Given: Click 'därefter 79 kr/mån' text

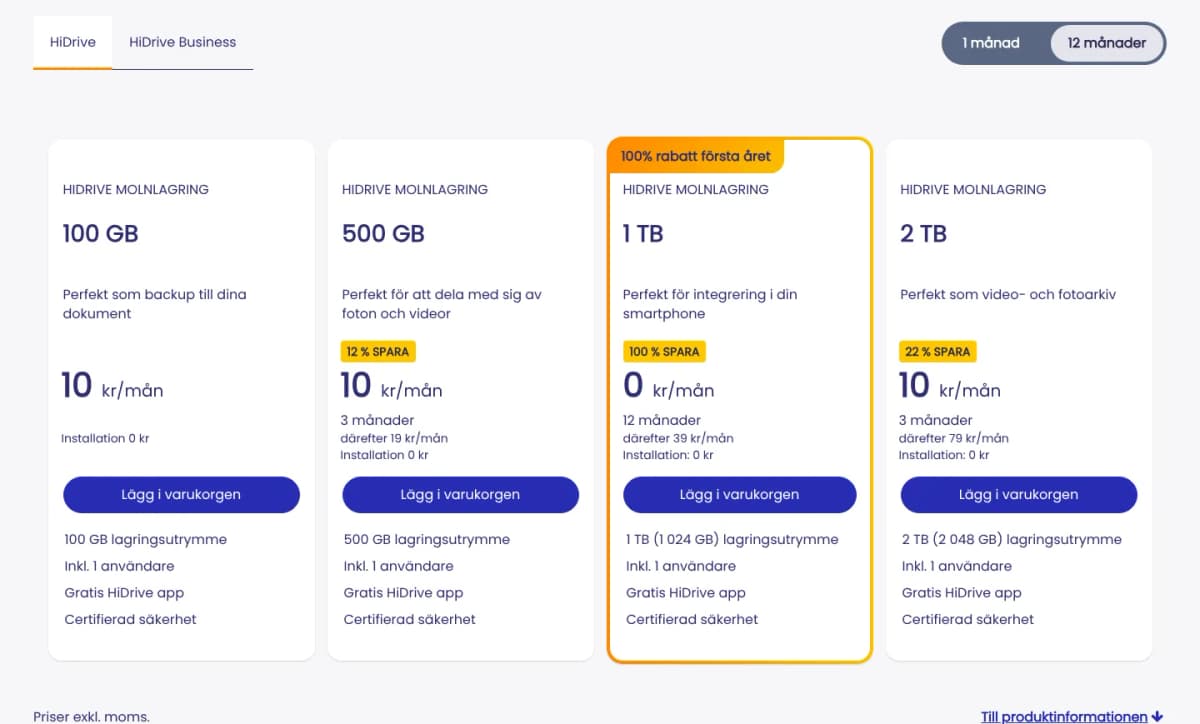Looking at the screenshot, I should (954, 438).
